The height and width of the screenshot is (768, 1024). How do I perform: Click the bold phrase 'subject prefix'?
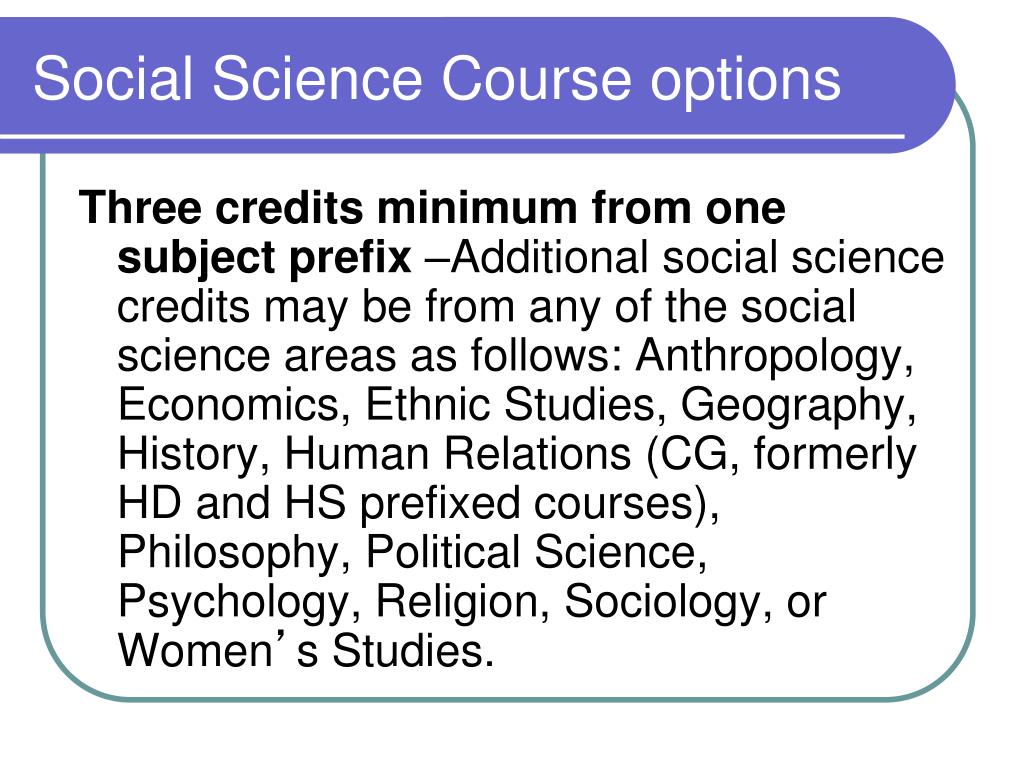click(x=264, y=259)
